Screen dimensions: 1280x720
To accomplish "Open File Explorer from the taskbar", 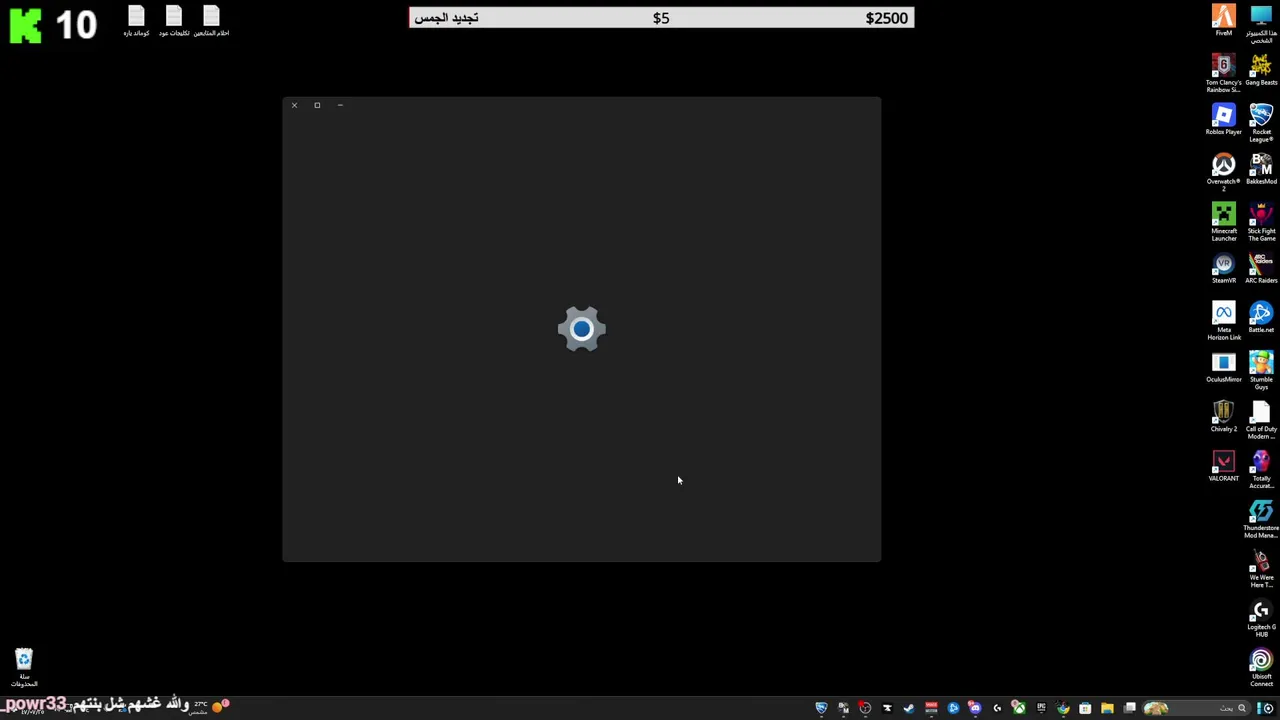I will coord(1107,708).
